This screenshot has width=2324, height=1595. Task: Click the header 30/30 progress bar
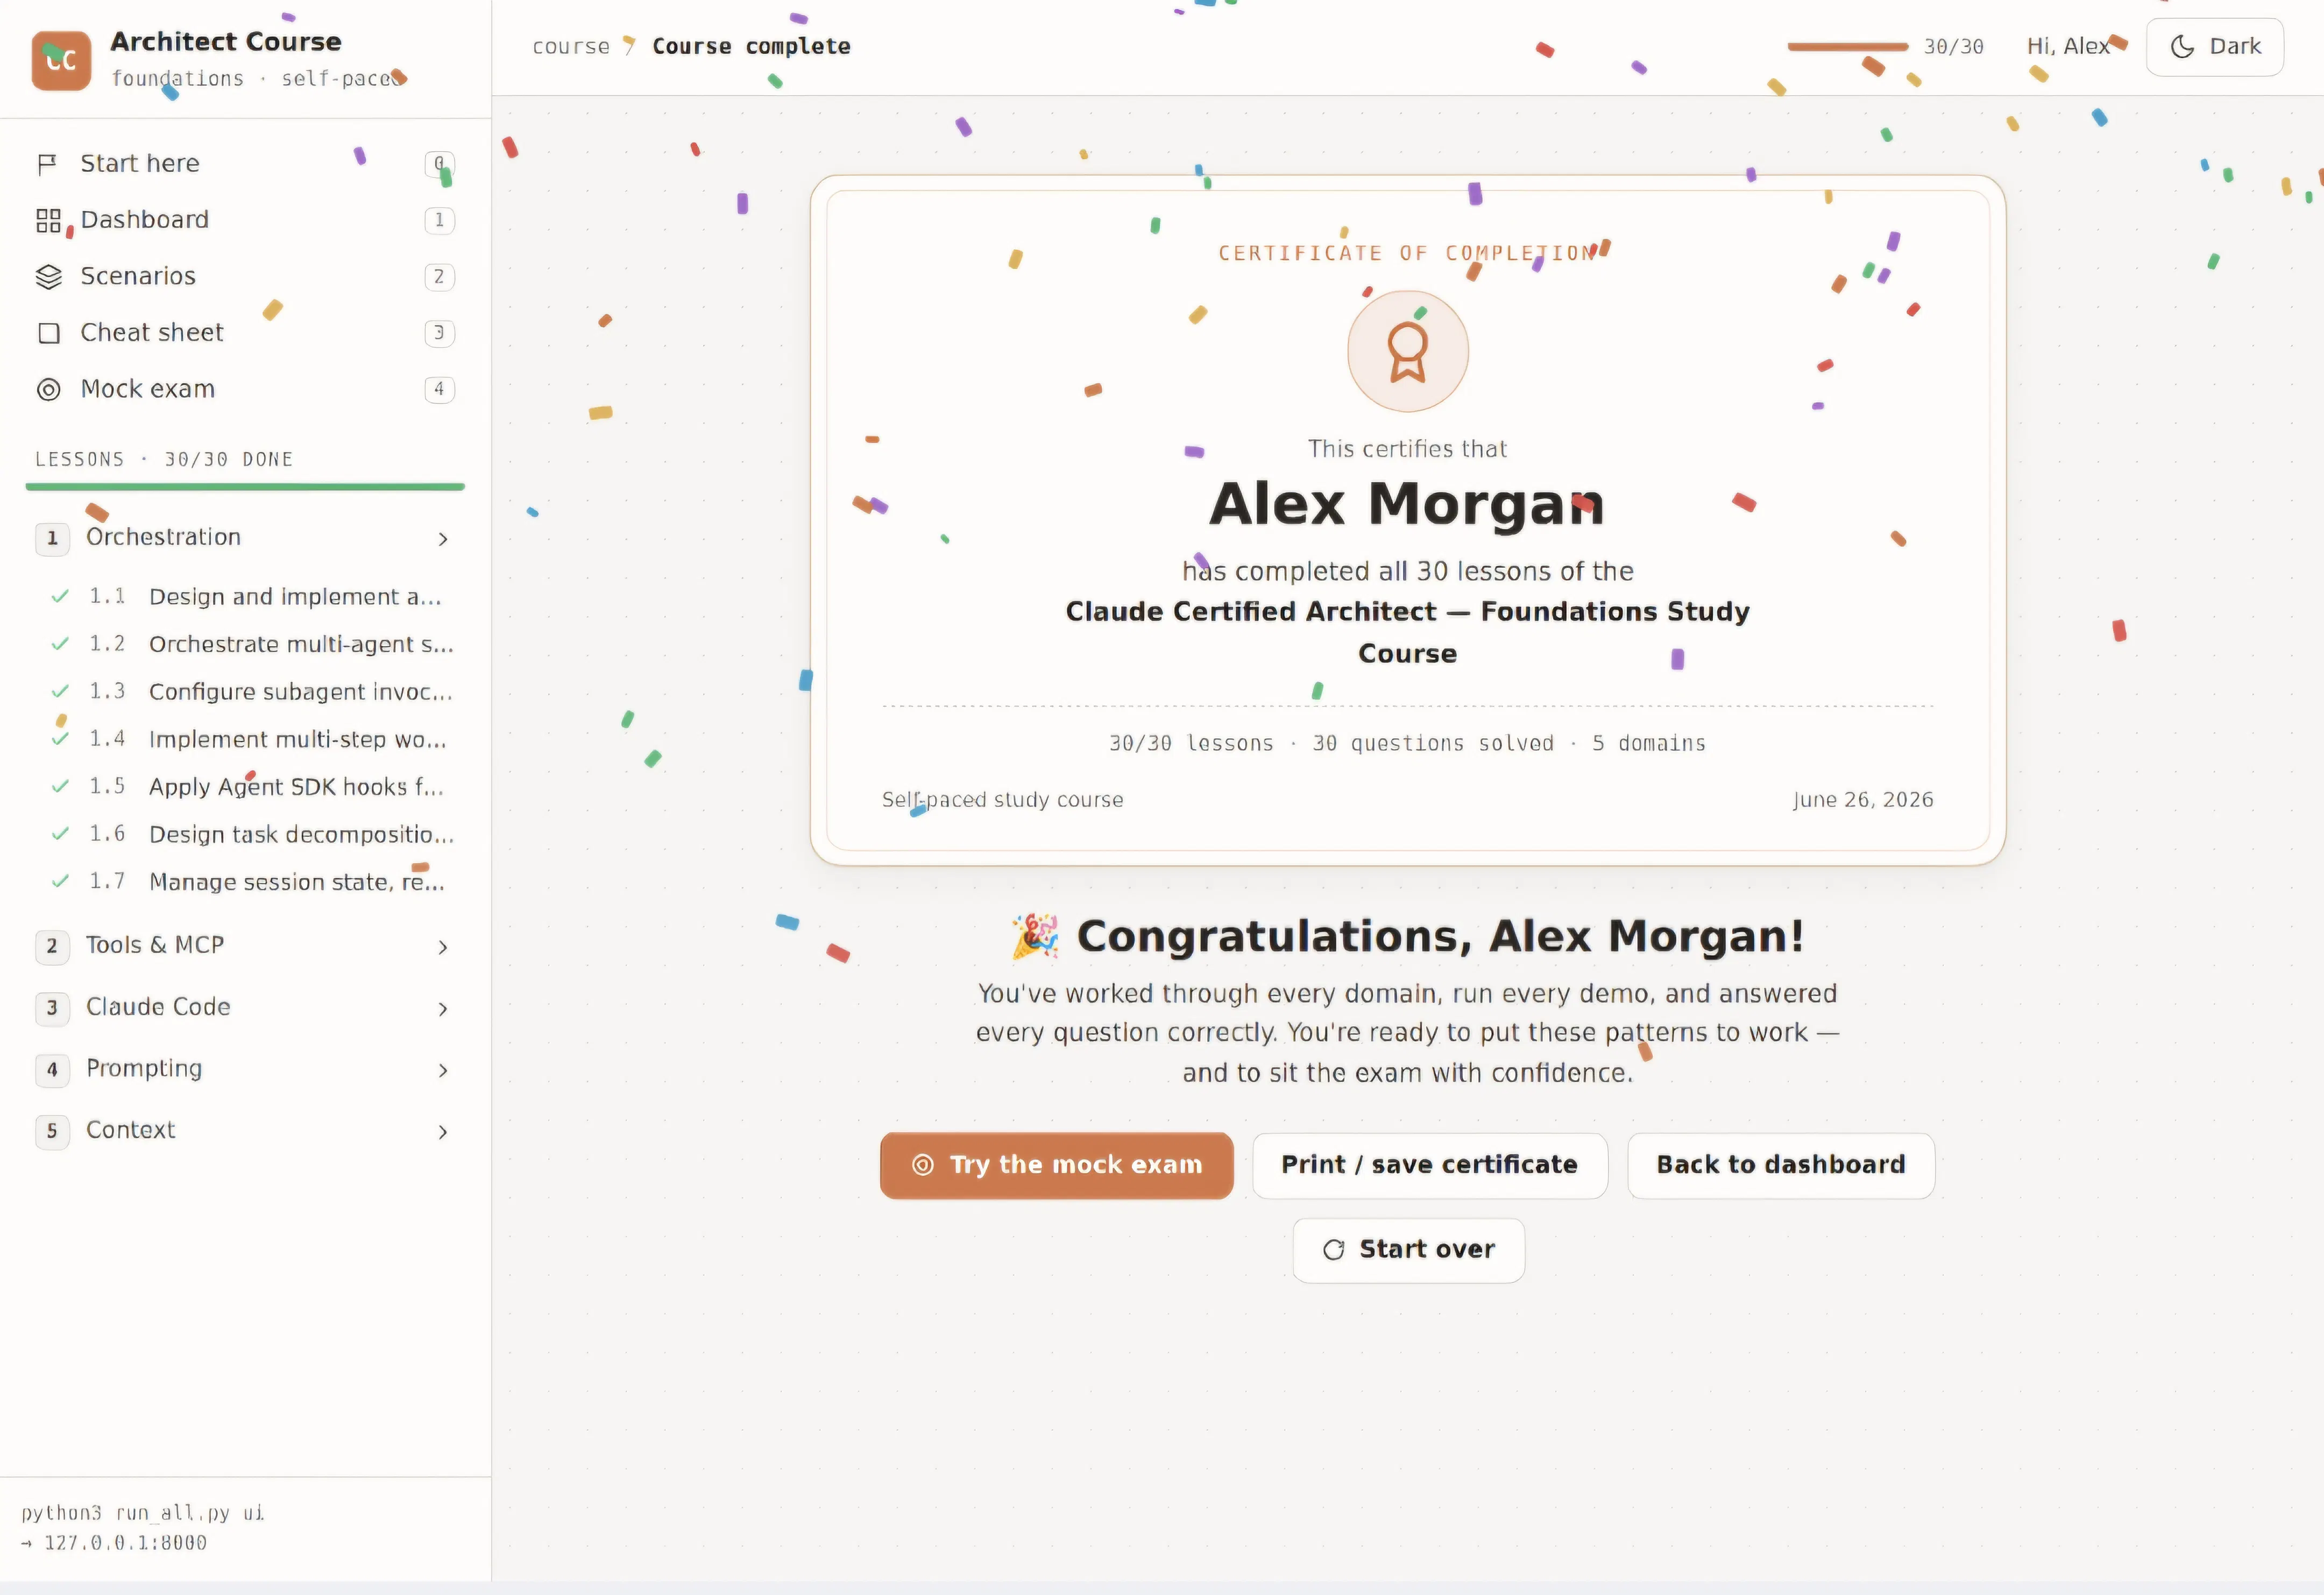click(x=1847, y=47)
